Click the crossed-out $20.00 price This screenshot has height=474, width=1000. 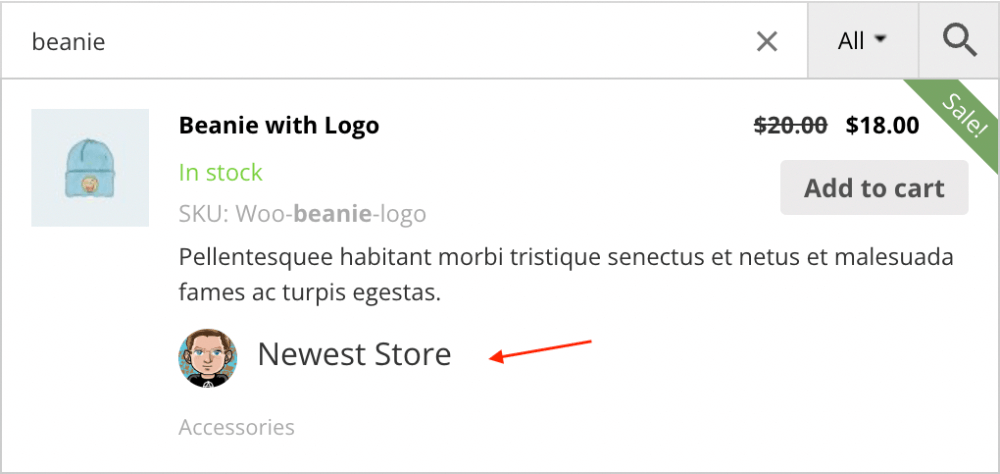coord(790,126)
